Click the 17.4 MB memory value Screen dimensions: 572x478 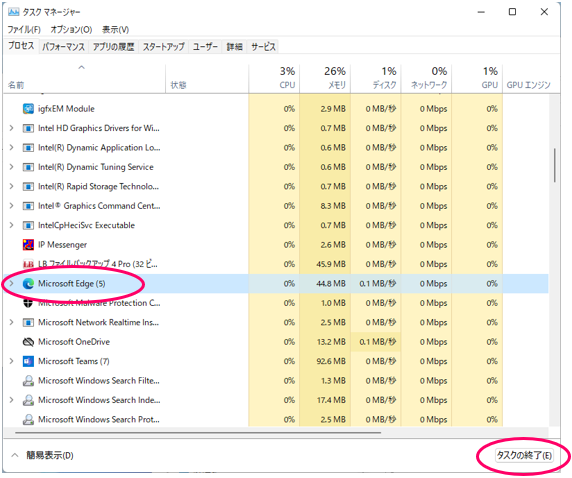coord(331,400)
